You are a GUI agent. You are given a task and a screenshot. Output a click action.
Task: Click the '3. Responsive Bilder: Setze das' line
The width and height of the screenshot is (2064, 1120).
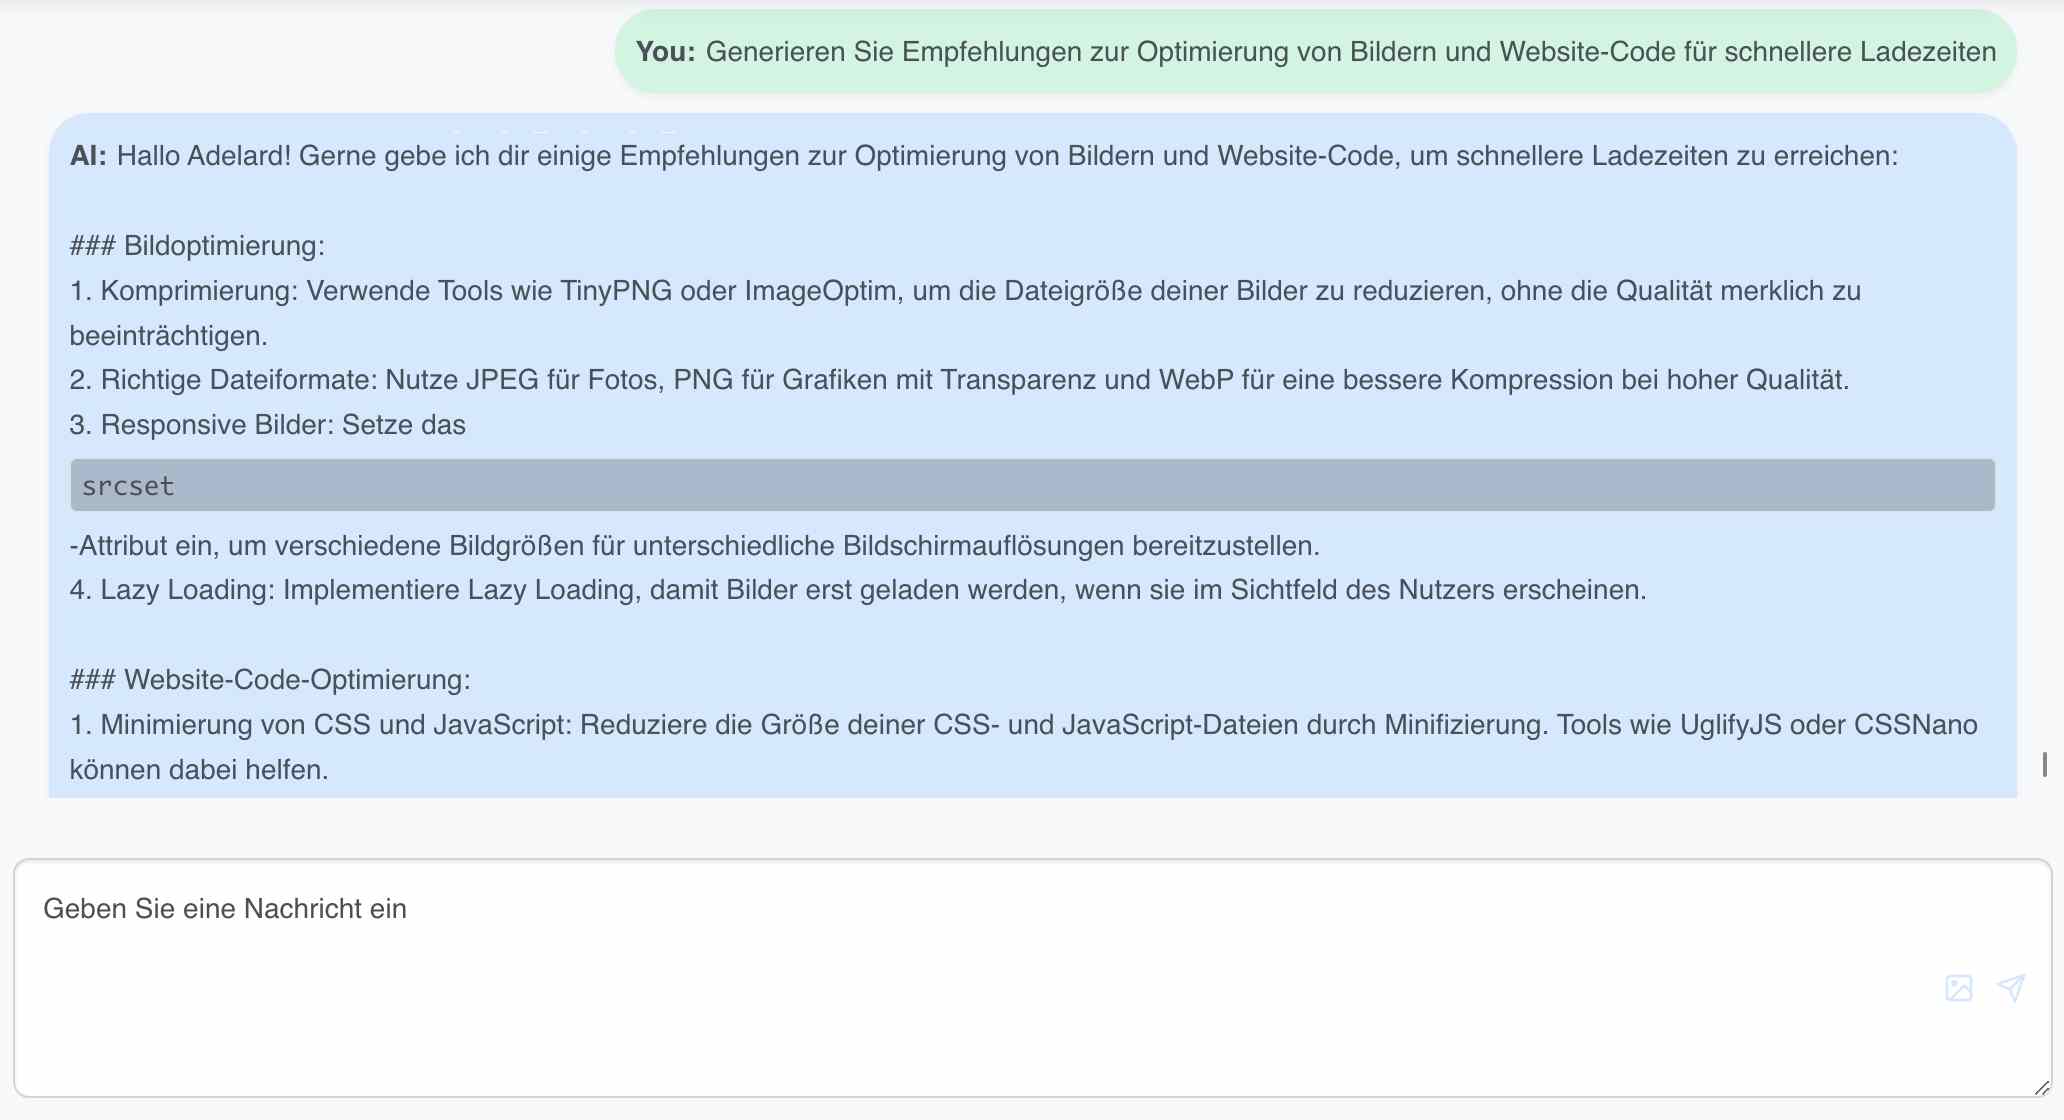click(268, 425)
